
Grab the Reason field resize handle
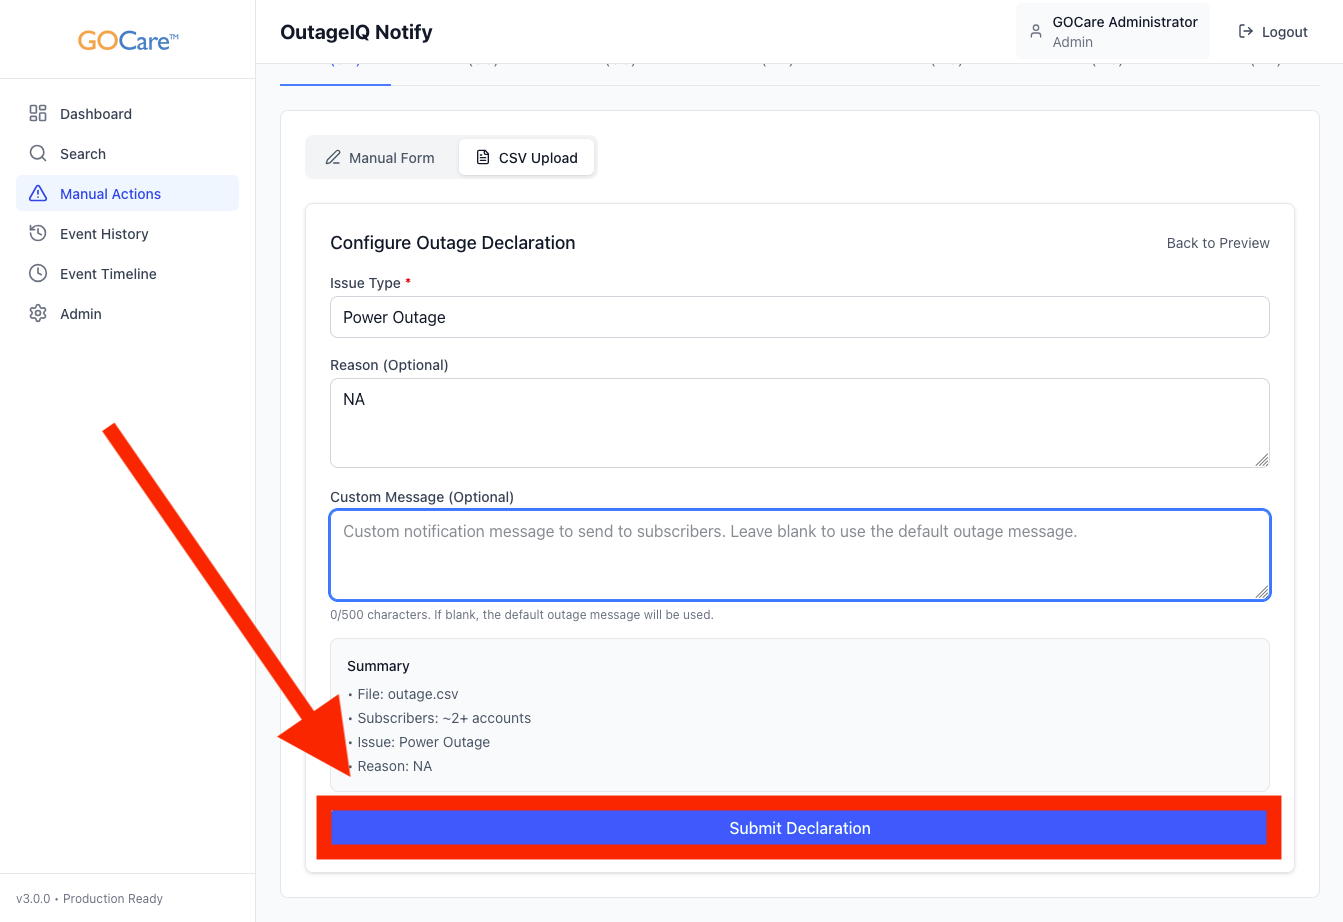[x=1262, y=460]
